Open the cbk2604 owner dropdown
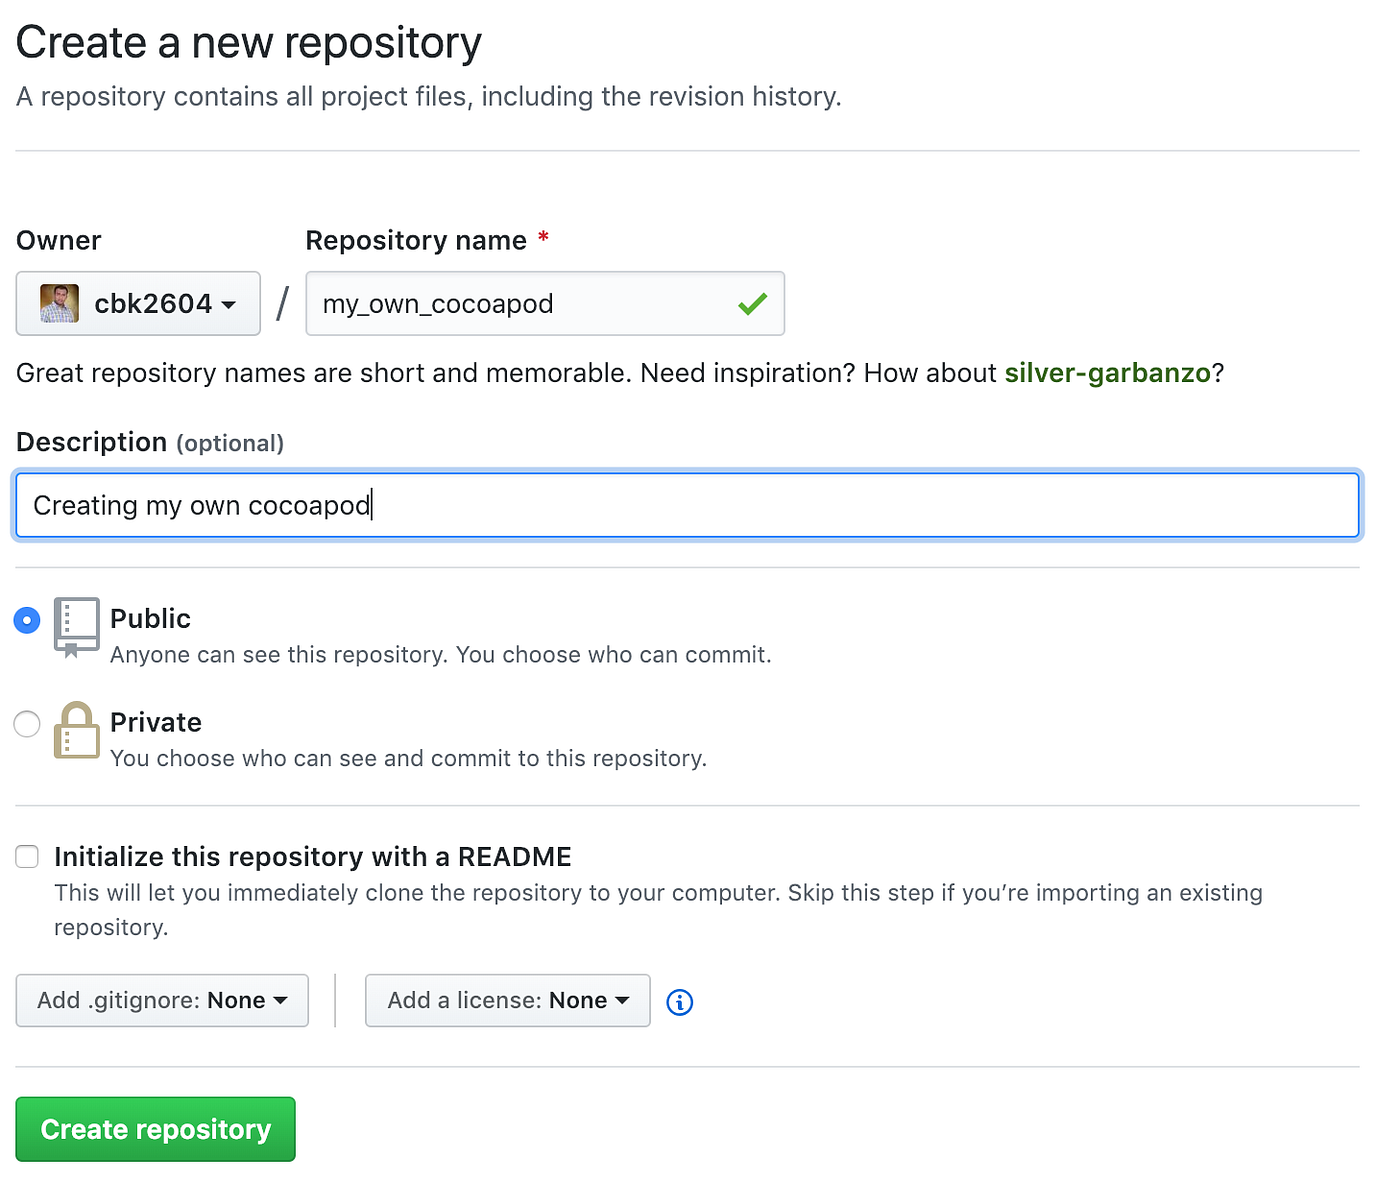This screenshot has width=1400, height=1181. click(x=137, y=303)
